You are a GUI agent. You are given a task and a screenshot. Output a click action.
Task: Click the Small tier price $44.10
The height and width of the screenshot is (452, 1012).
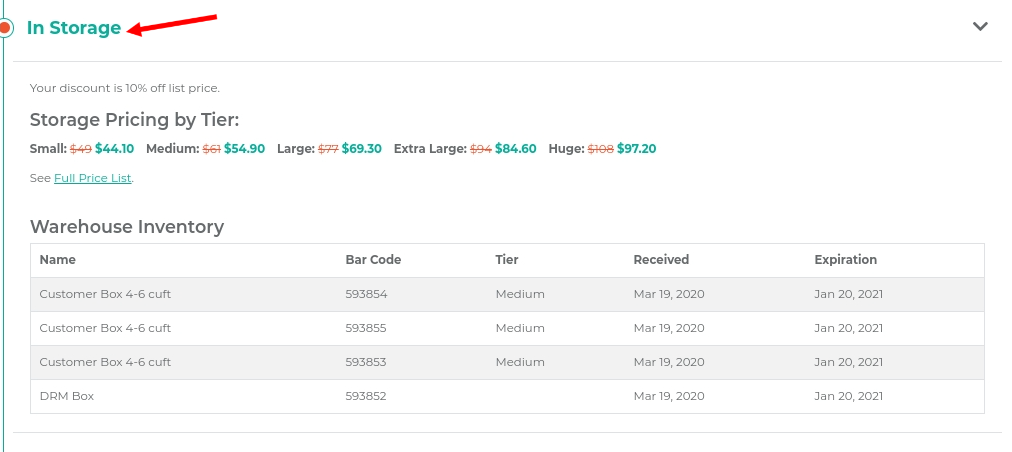[x=114, y=149]
